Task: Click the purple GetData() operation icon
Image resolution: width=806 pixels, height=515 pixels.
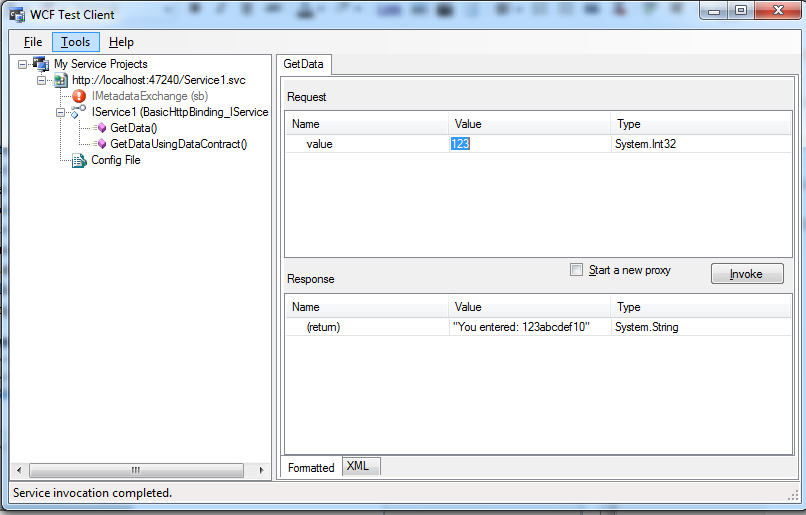Action: (100, 127)
